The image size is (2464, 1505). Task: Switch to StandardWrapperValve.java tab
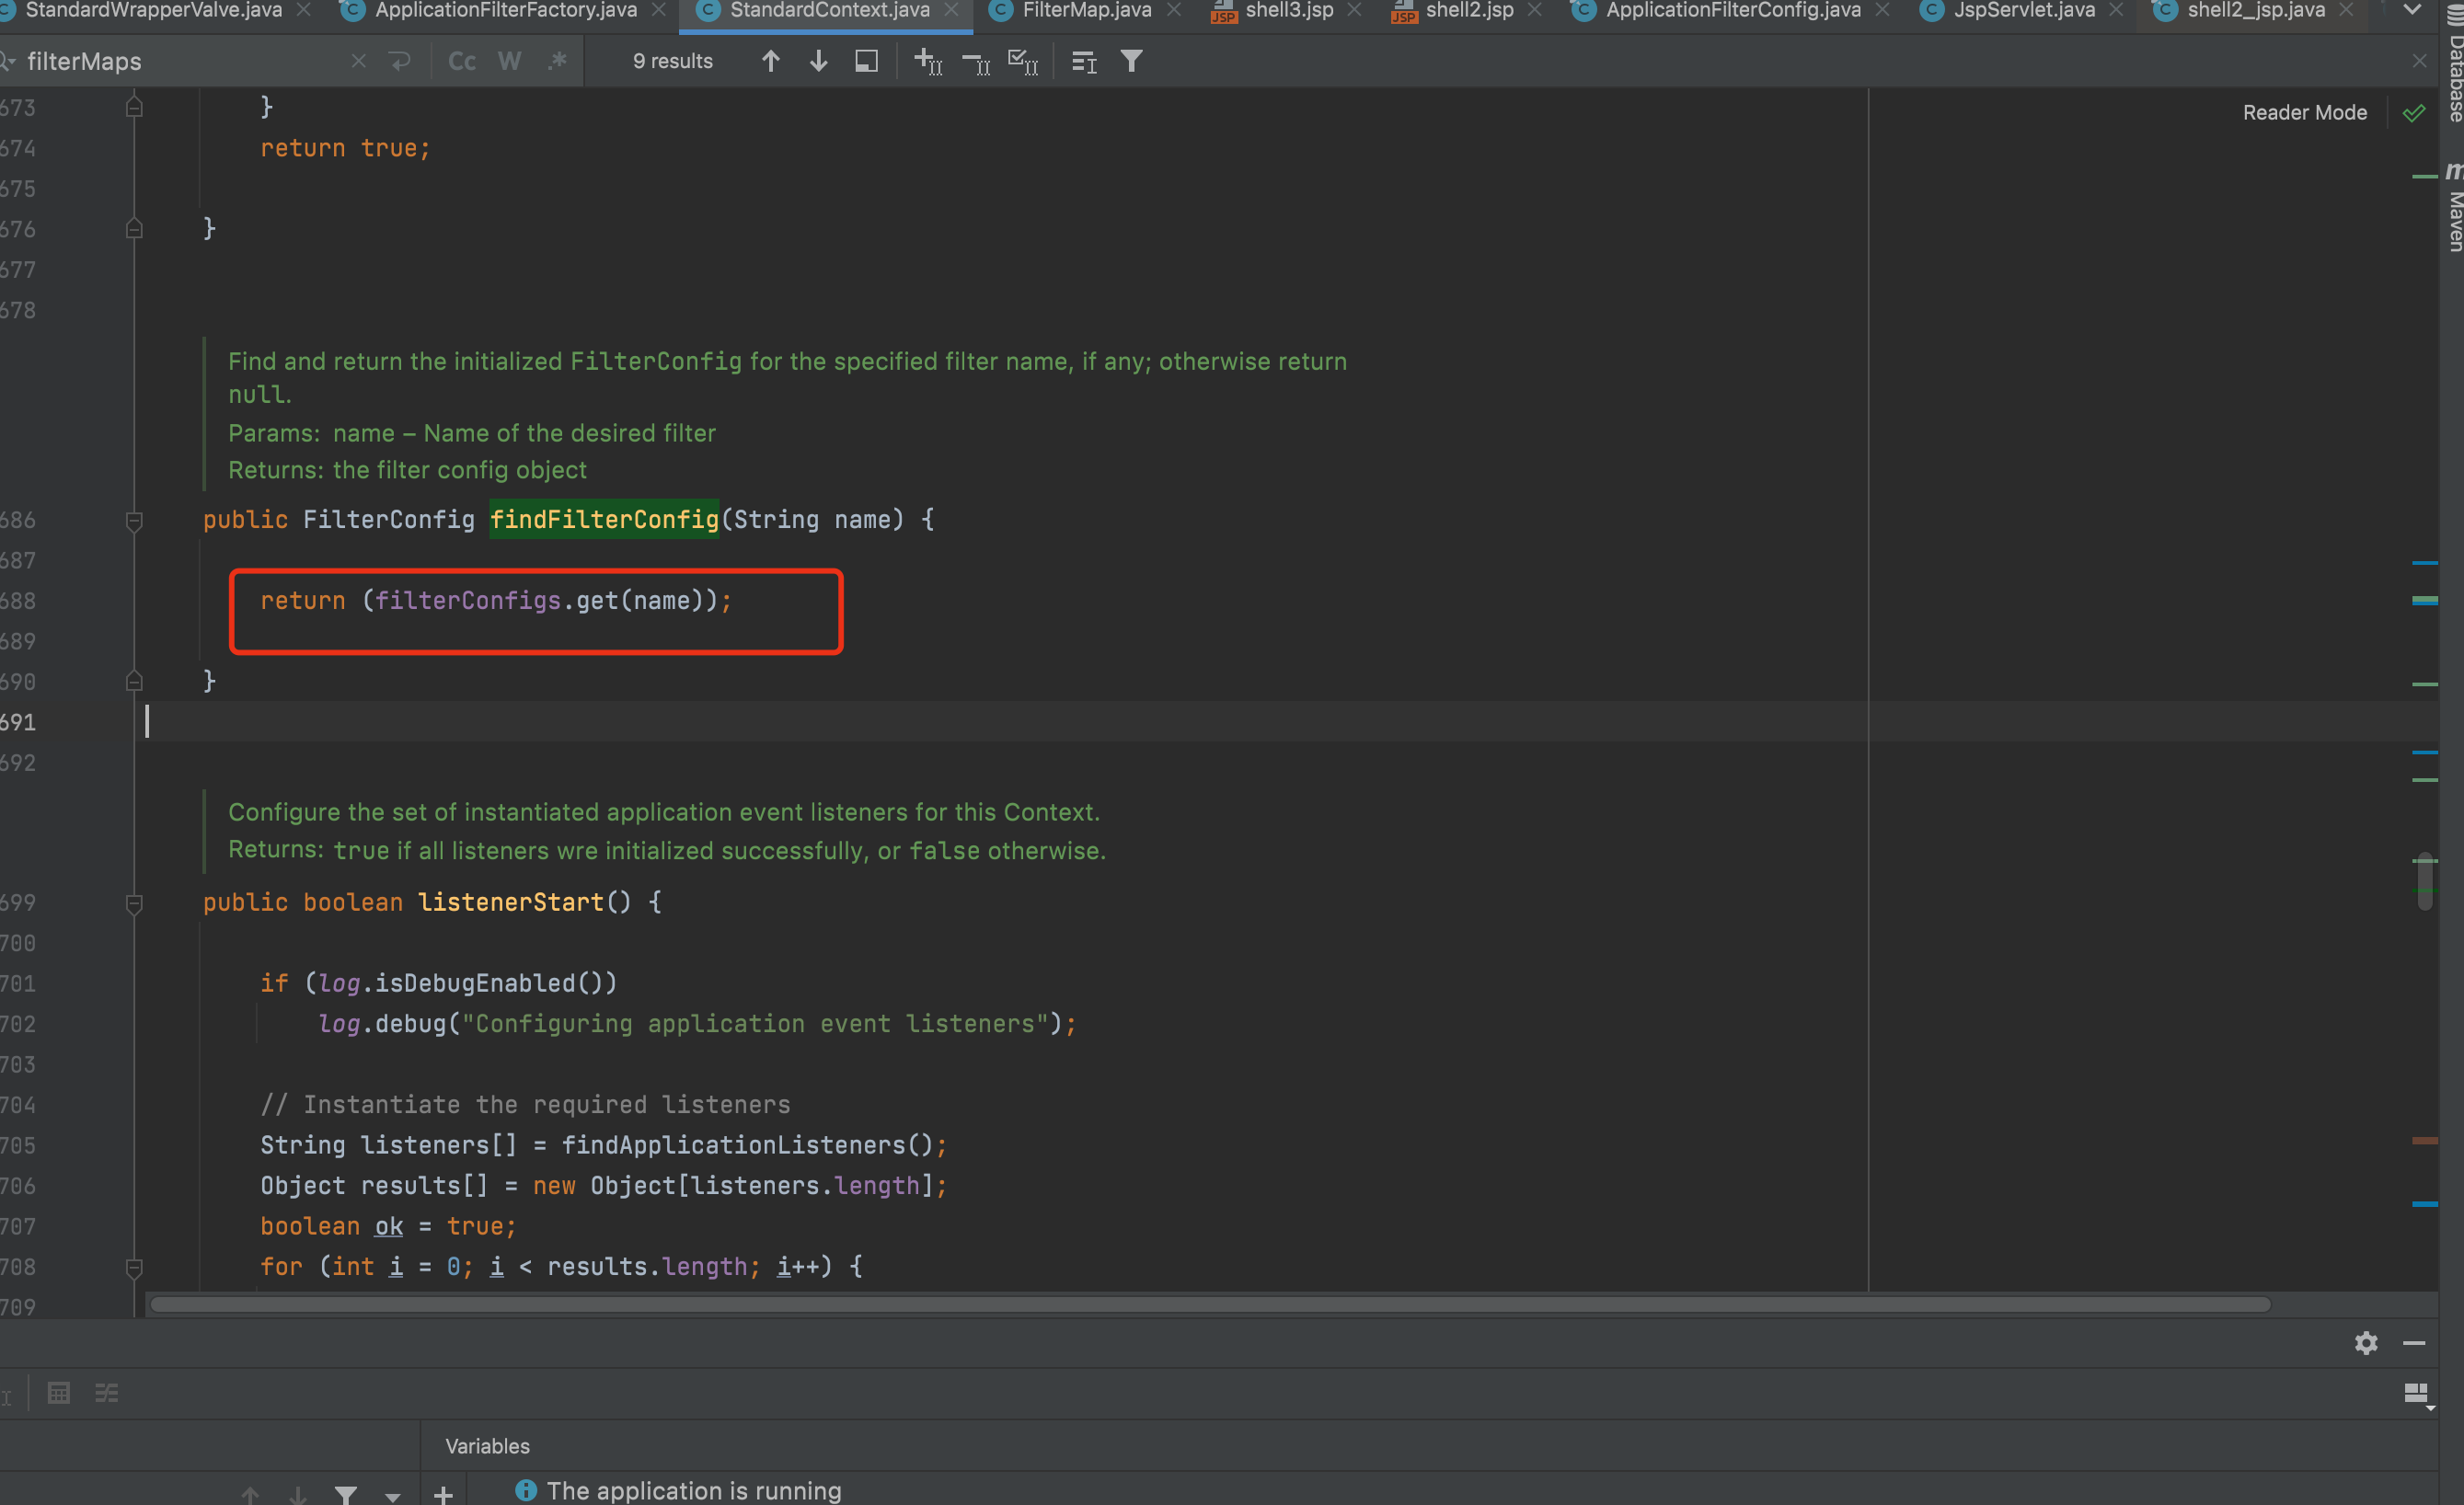coord(154,10)
